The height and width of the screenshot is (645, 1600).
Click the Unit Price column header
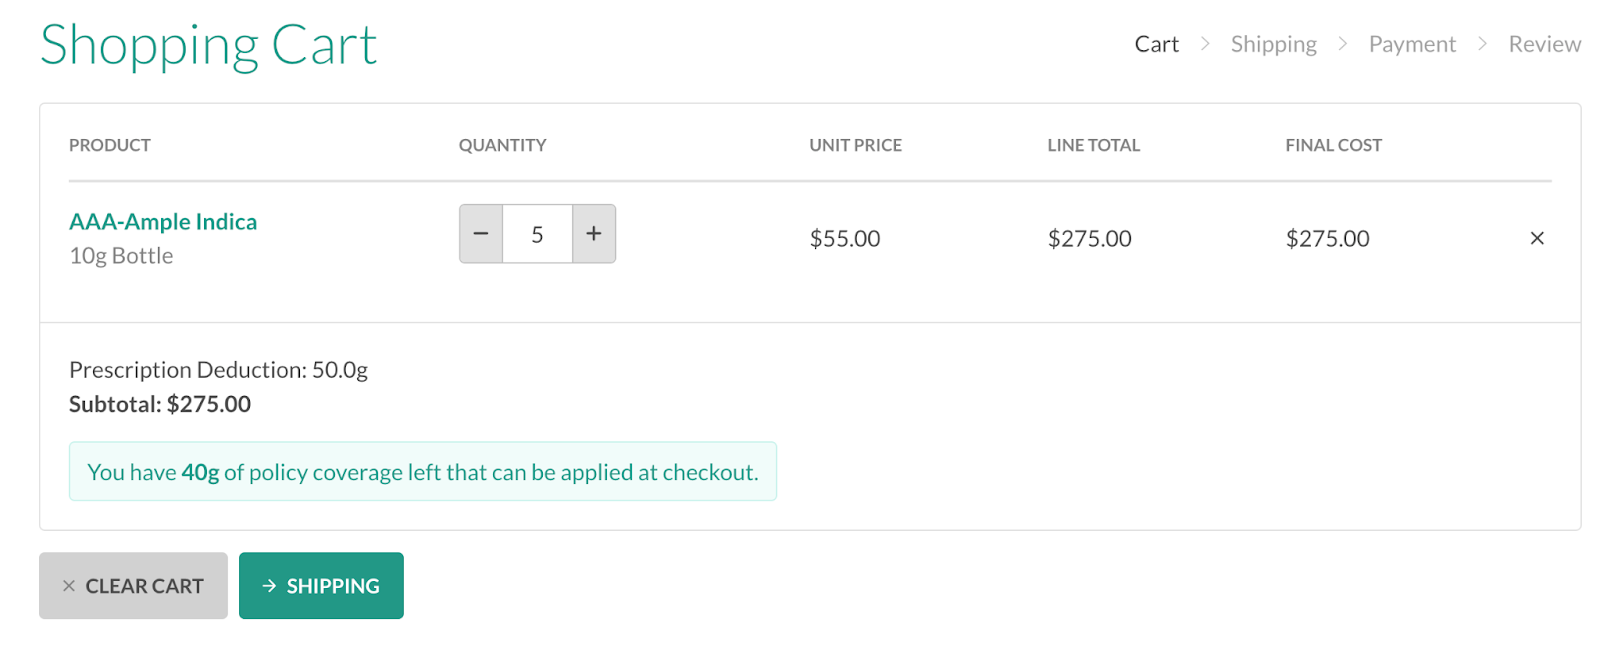pyautogui.click(x=855, y=145)
